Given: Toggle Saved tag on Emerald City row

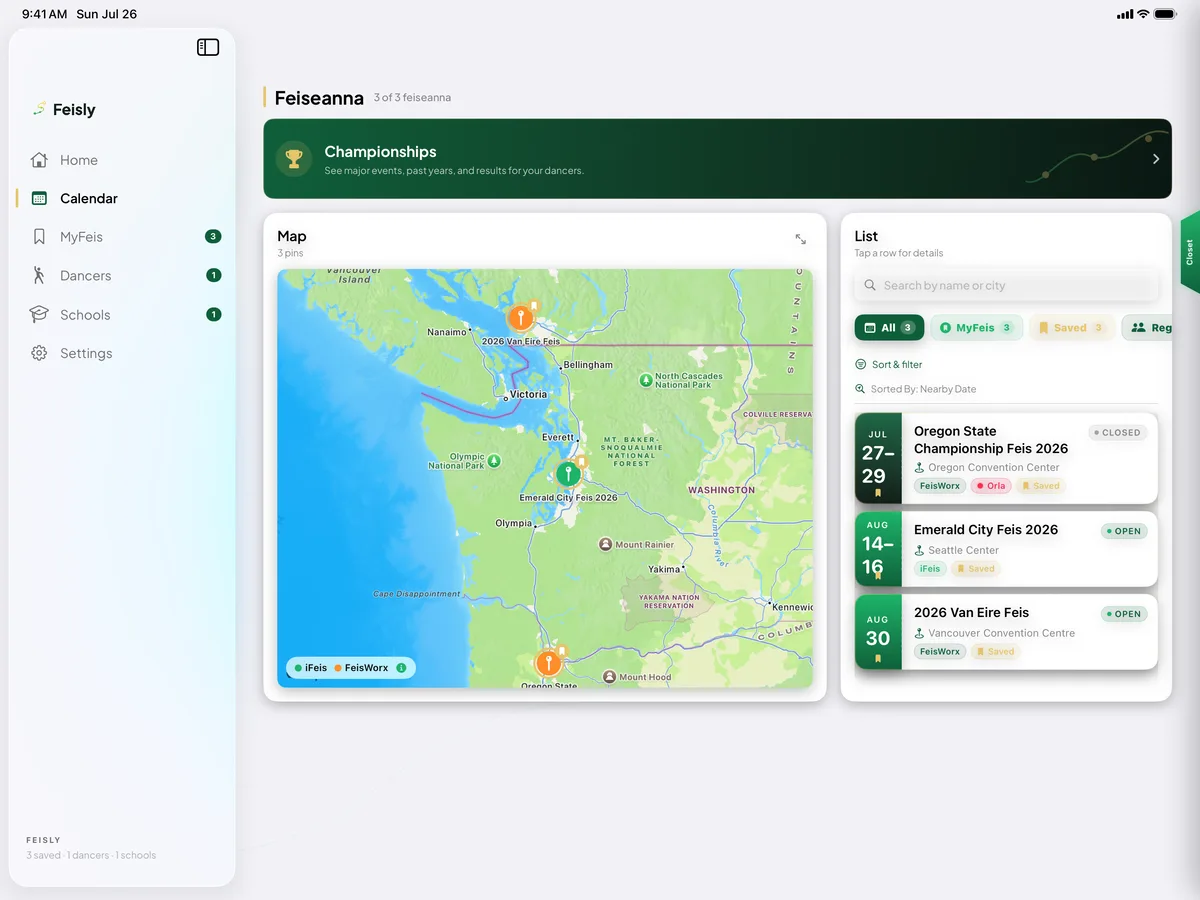Looking at the screenshot, I should 976,569.
